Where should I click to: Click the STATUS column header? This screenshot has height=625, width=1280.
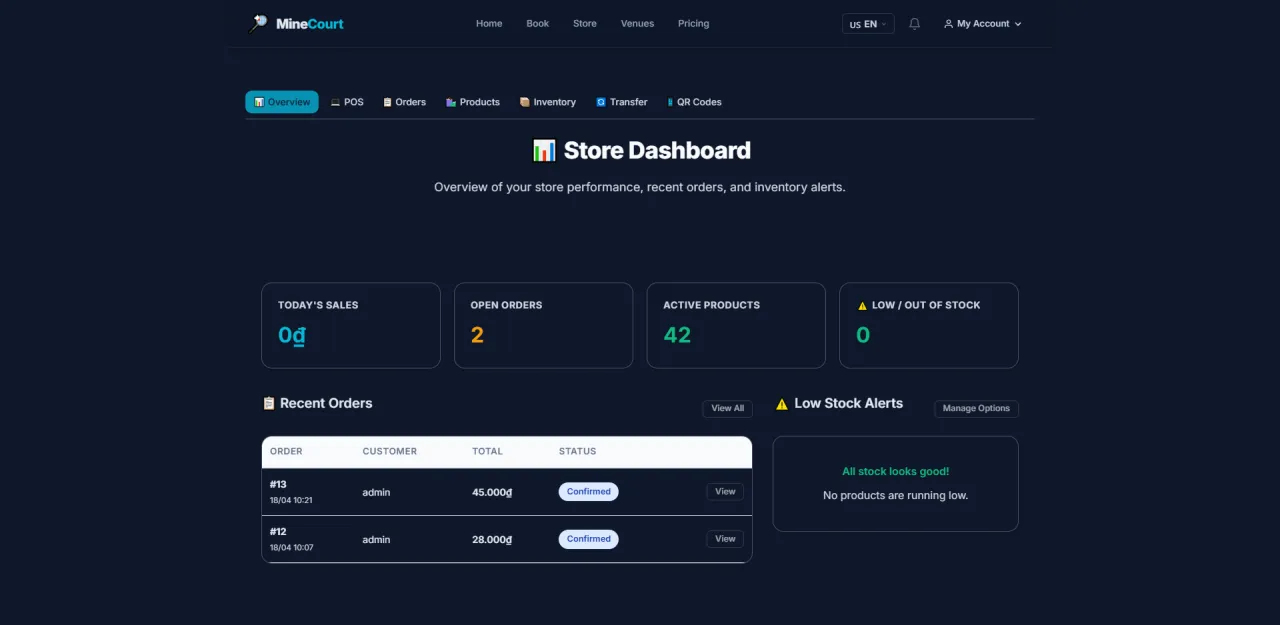tap(577, 451)
